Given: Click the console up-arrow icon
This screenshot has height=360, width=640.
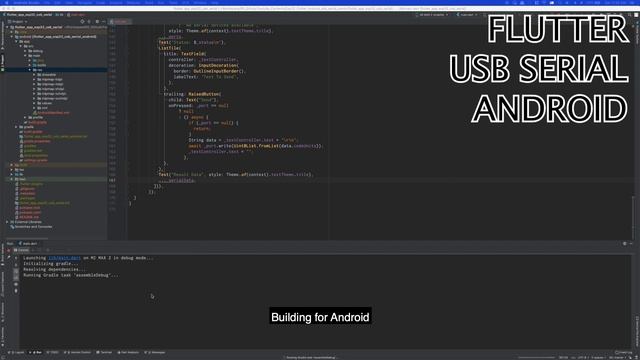Looking at the screenshot, I should [x=16, y=258].
